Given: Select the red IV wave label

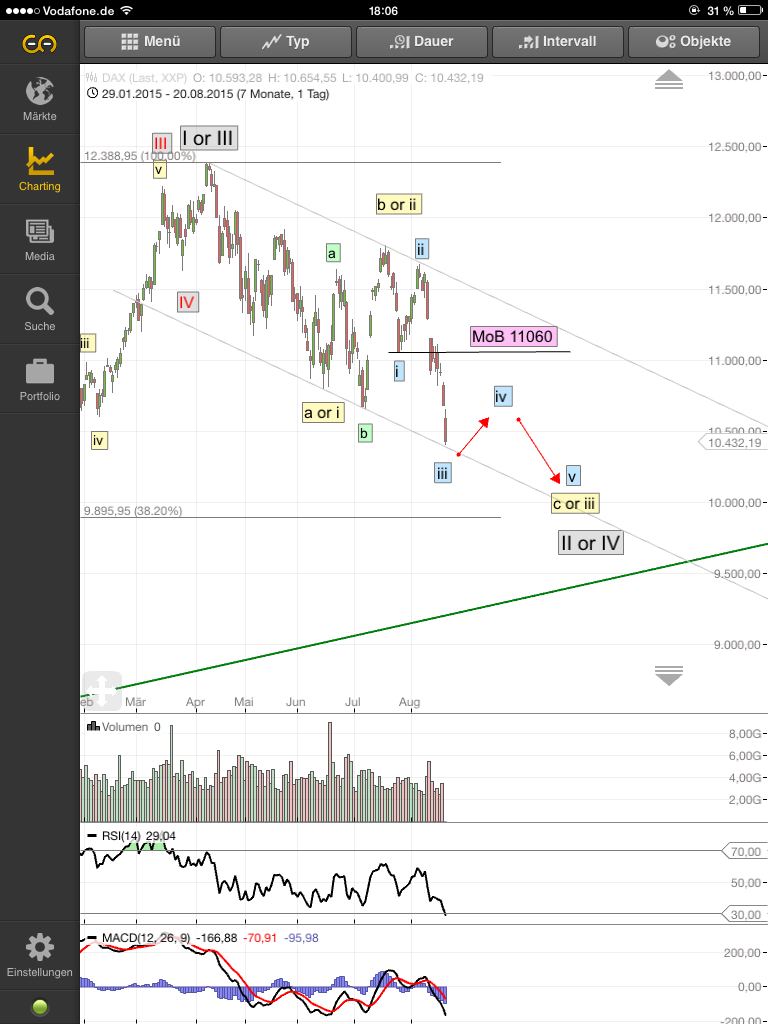Looking at the screenshot, I should (187, 302).
